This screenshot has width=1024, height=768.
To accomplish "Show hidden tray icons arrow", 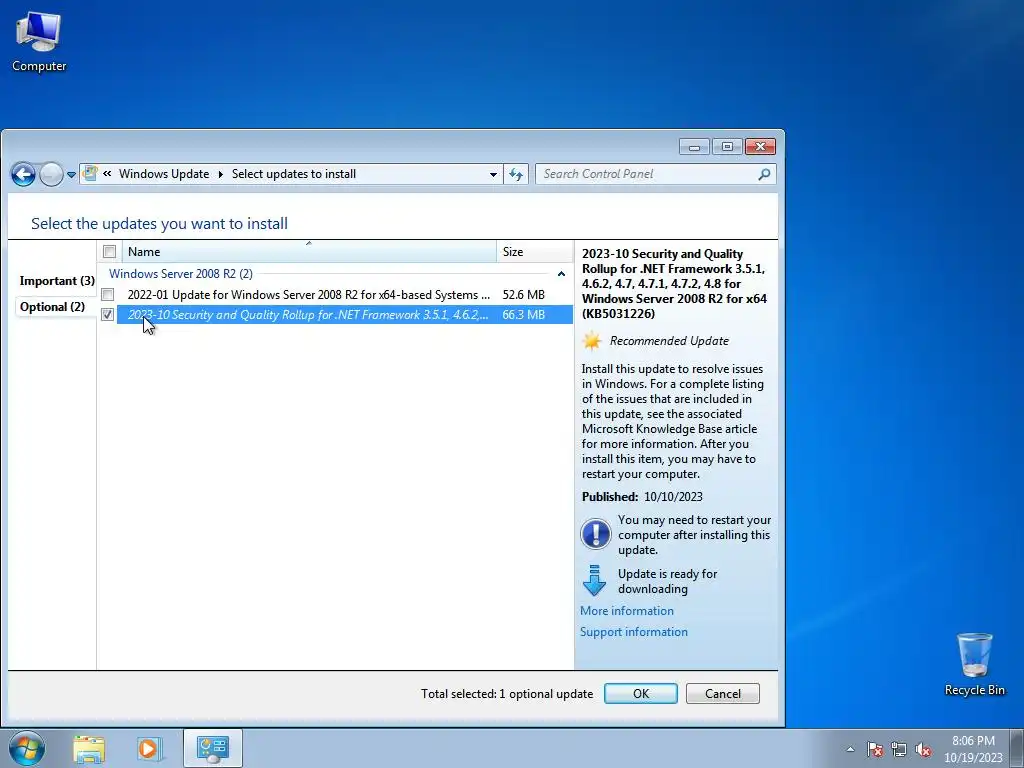I will 850,749.
